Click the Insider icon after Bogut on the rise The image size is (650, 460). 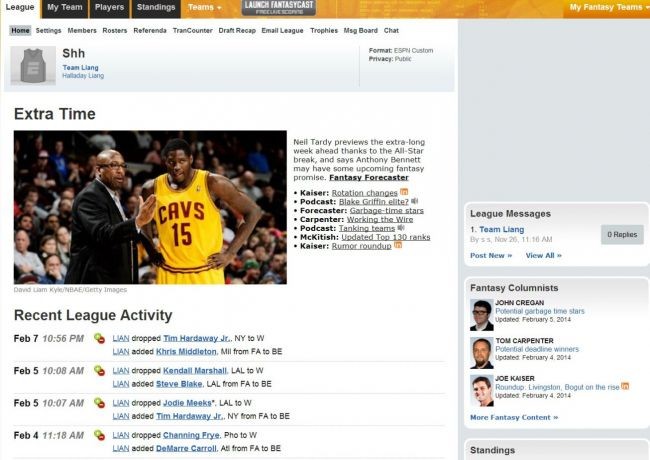pyautogui.click(x=625, y=386)
